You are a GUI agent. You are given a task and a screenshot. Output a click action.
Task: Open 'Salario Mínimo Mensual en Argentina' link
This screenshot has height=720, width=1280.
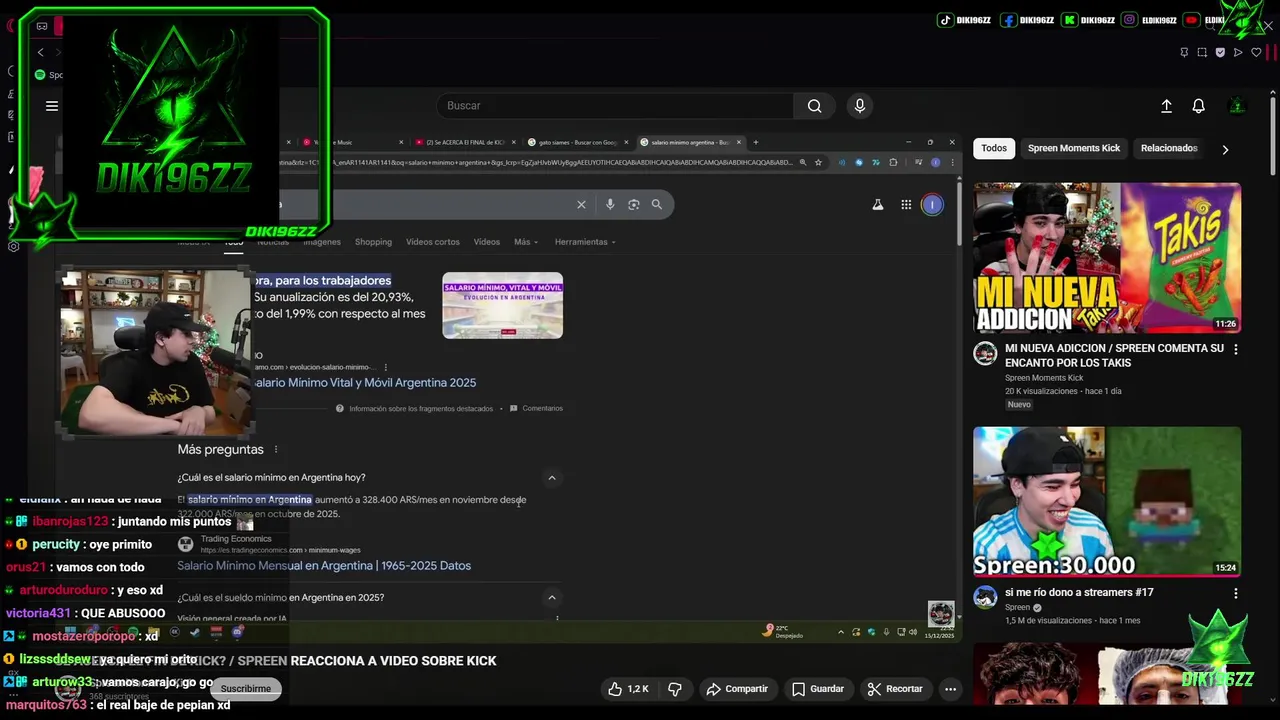[324, 566]
